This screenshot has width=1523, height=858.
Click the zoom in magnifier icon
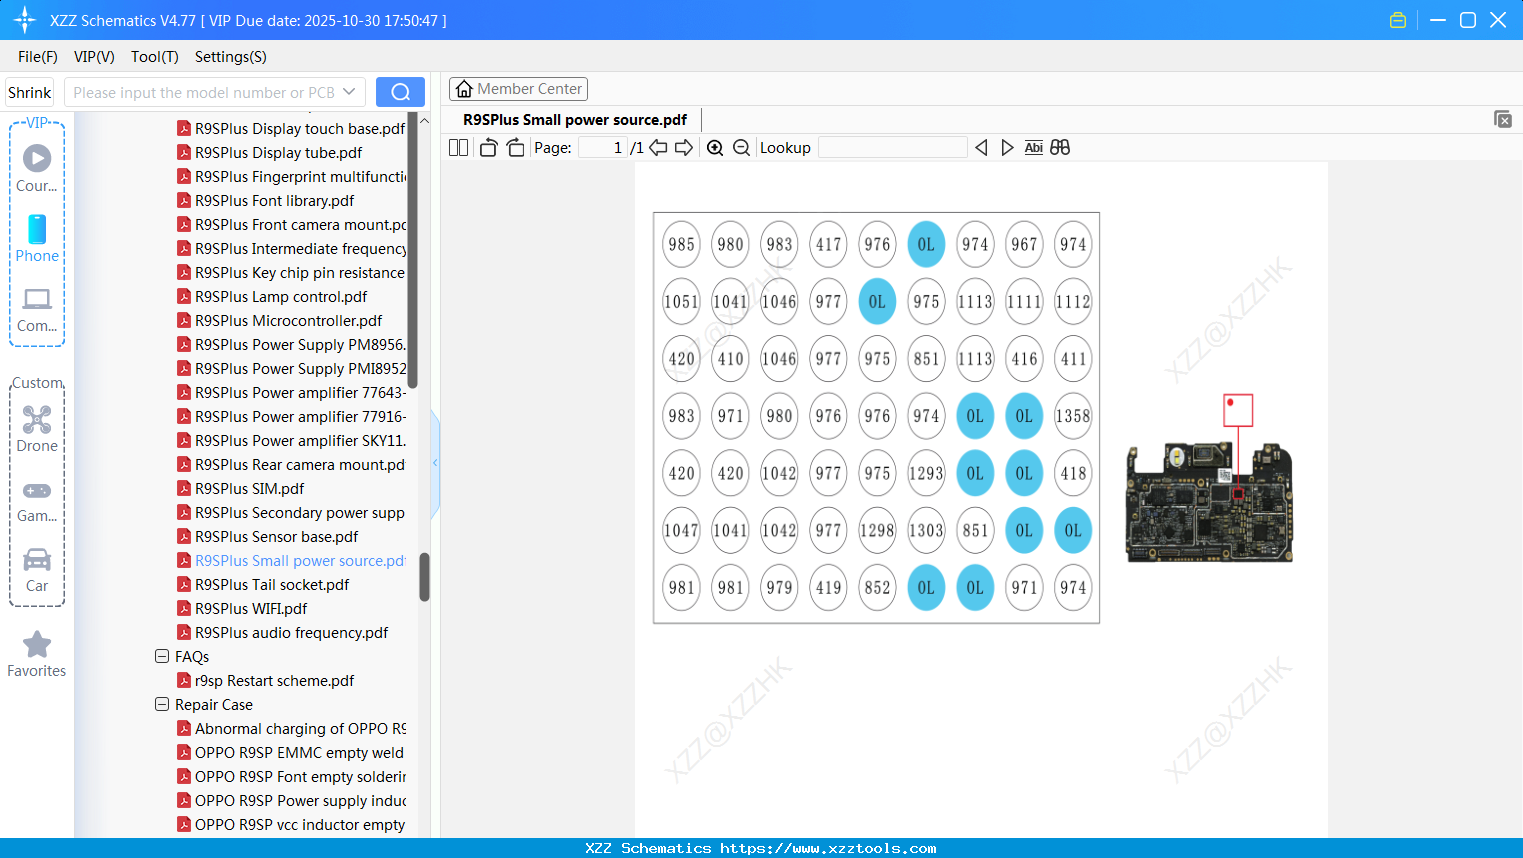(x=715, y=148)
